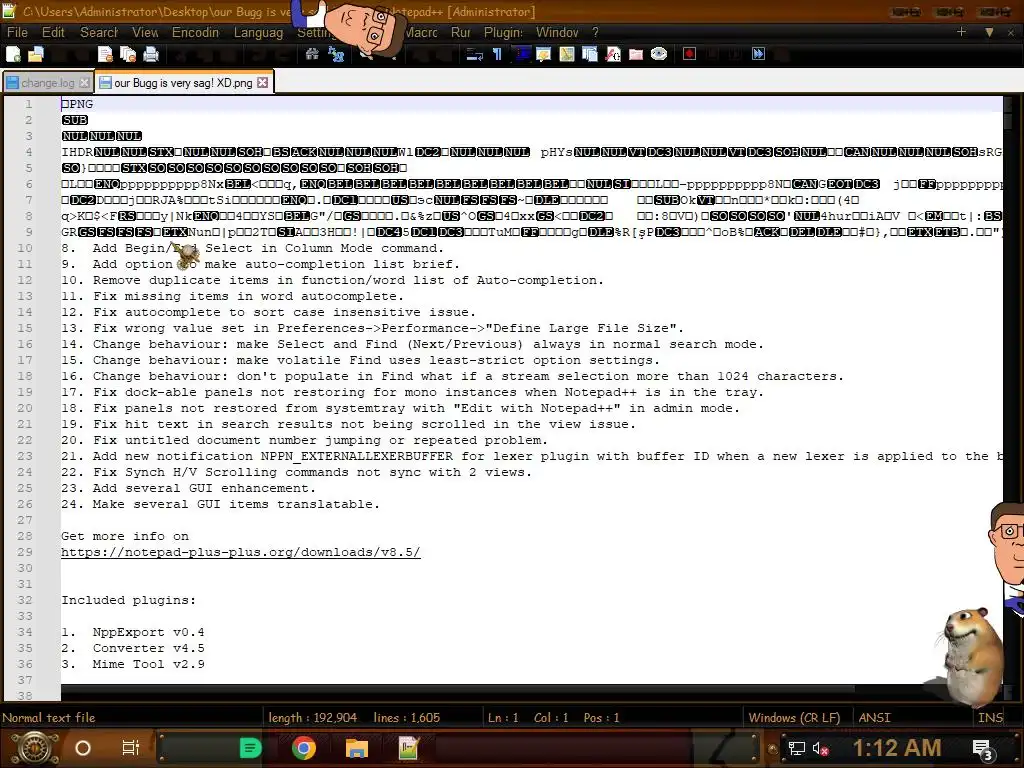Click the line '1. NppExport v0.4'
The height and width of the screenshot is (768, 1024).
pos(133,632)
